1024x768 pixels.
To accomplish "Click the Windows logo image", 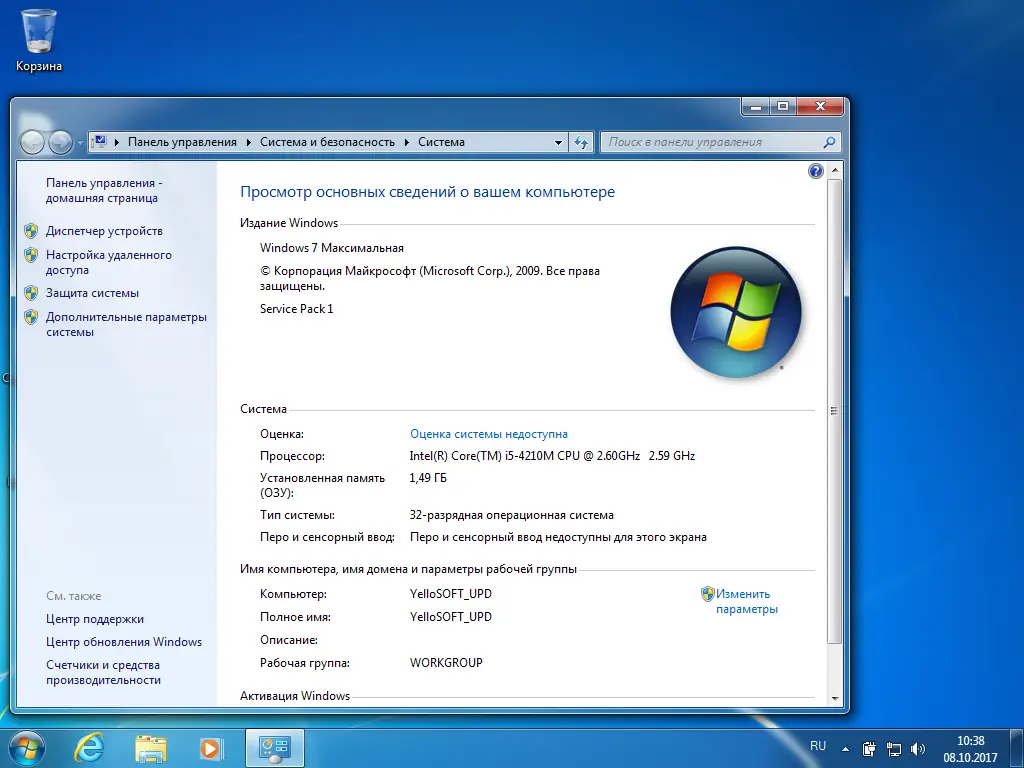I will 736,312.
